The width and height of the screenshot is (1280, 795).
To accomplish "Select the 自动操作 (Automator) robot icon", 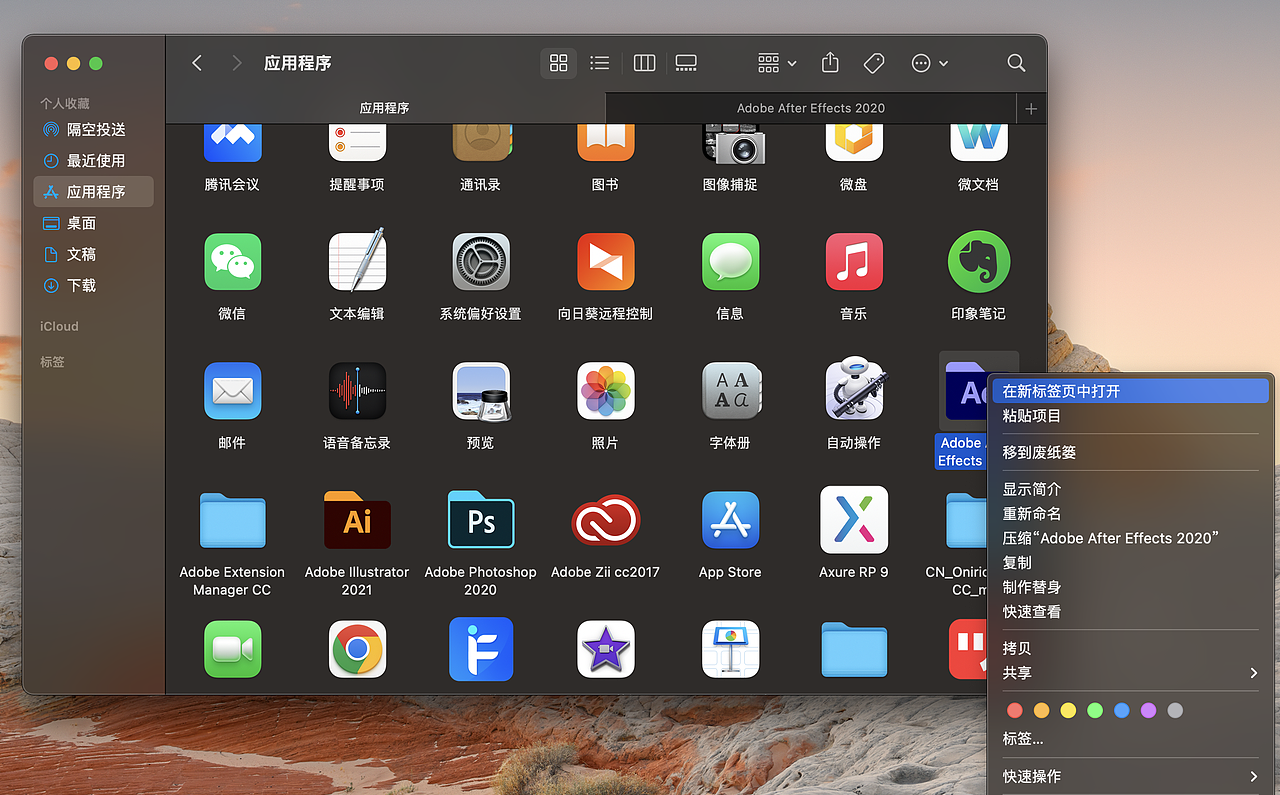I will pyautogui.click(x=854, y=389).
